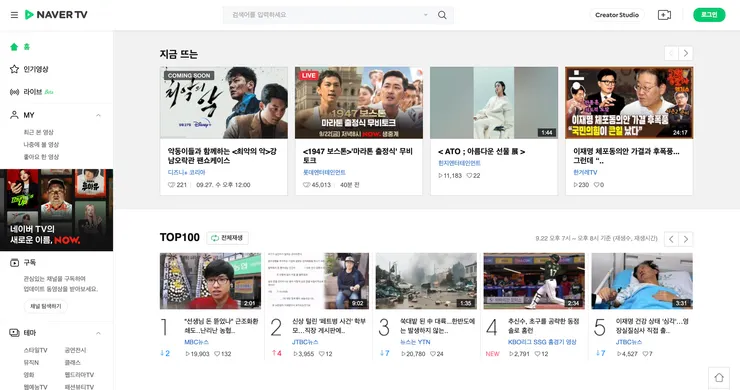740x390 pixels.
Task: Click the search magnifier icon
Action: [x=442, y=15]
